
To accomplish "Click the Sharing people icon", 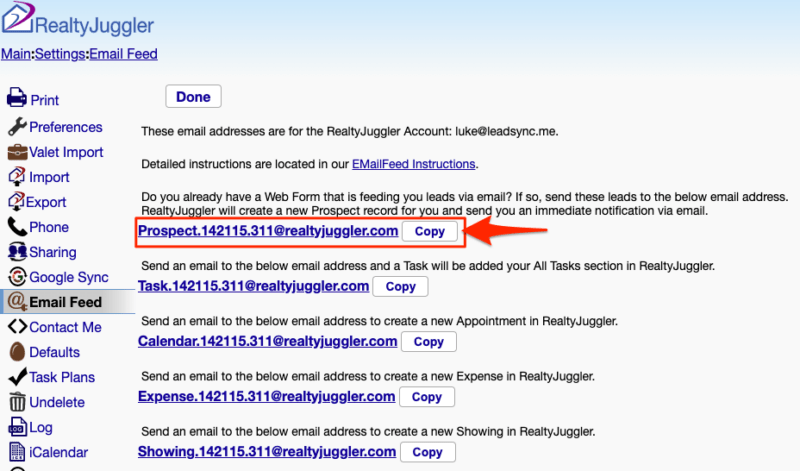I will pyautogui.click(x=17, y=252).
